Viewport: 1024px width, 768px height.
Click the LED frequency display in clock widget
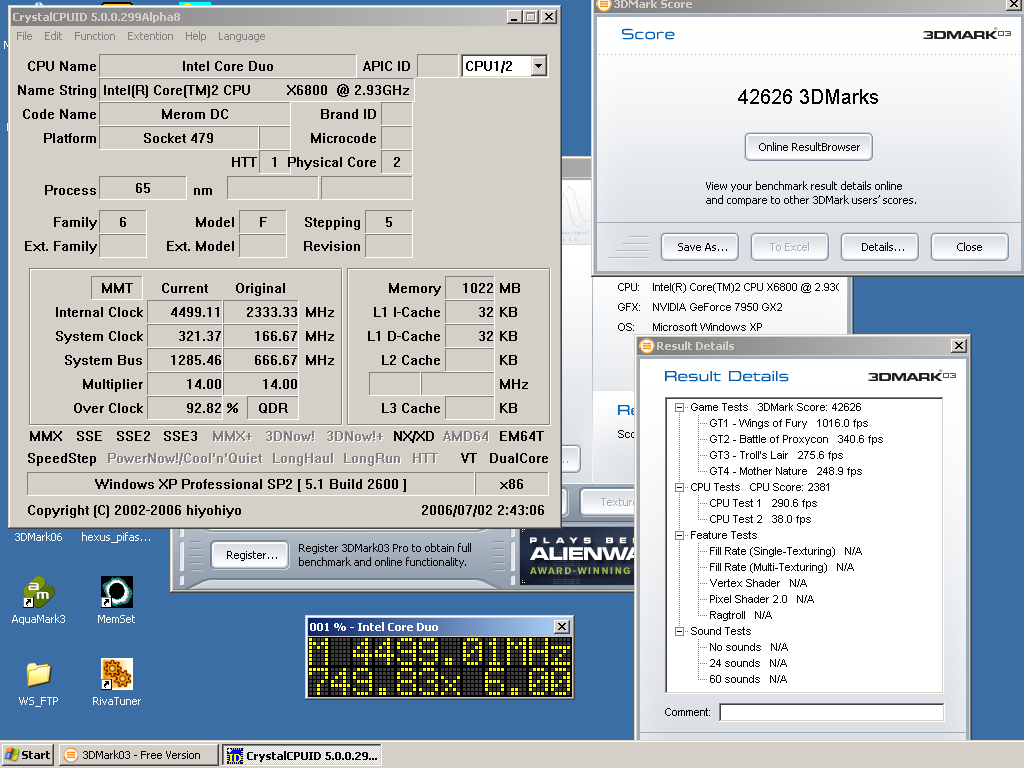click(440, 667)
